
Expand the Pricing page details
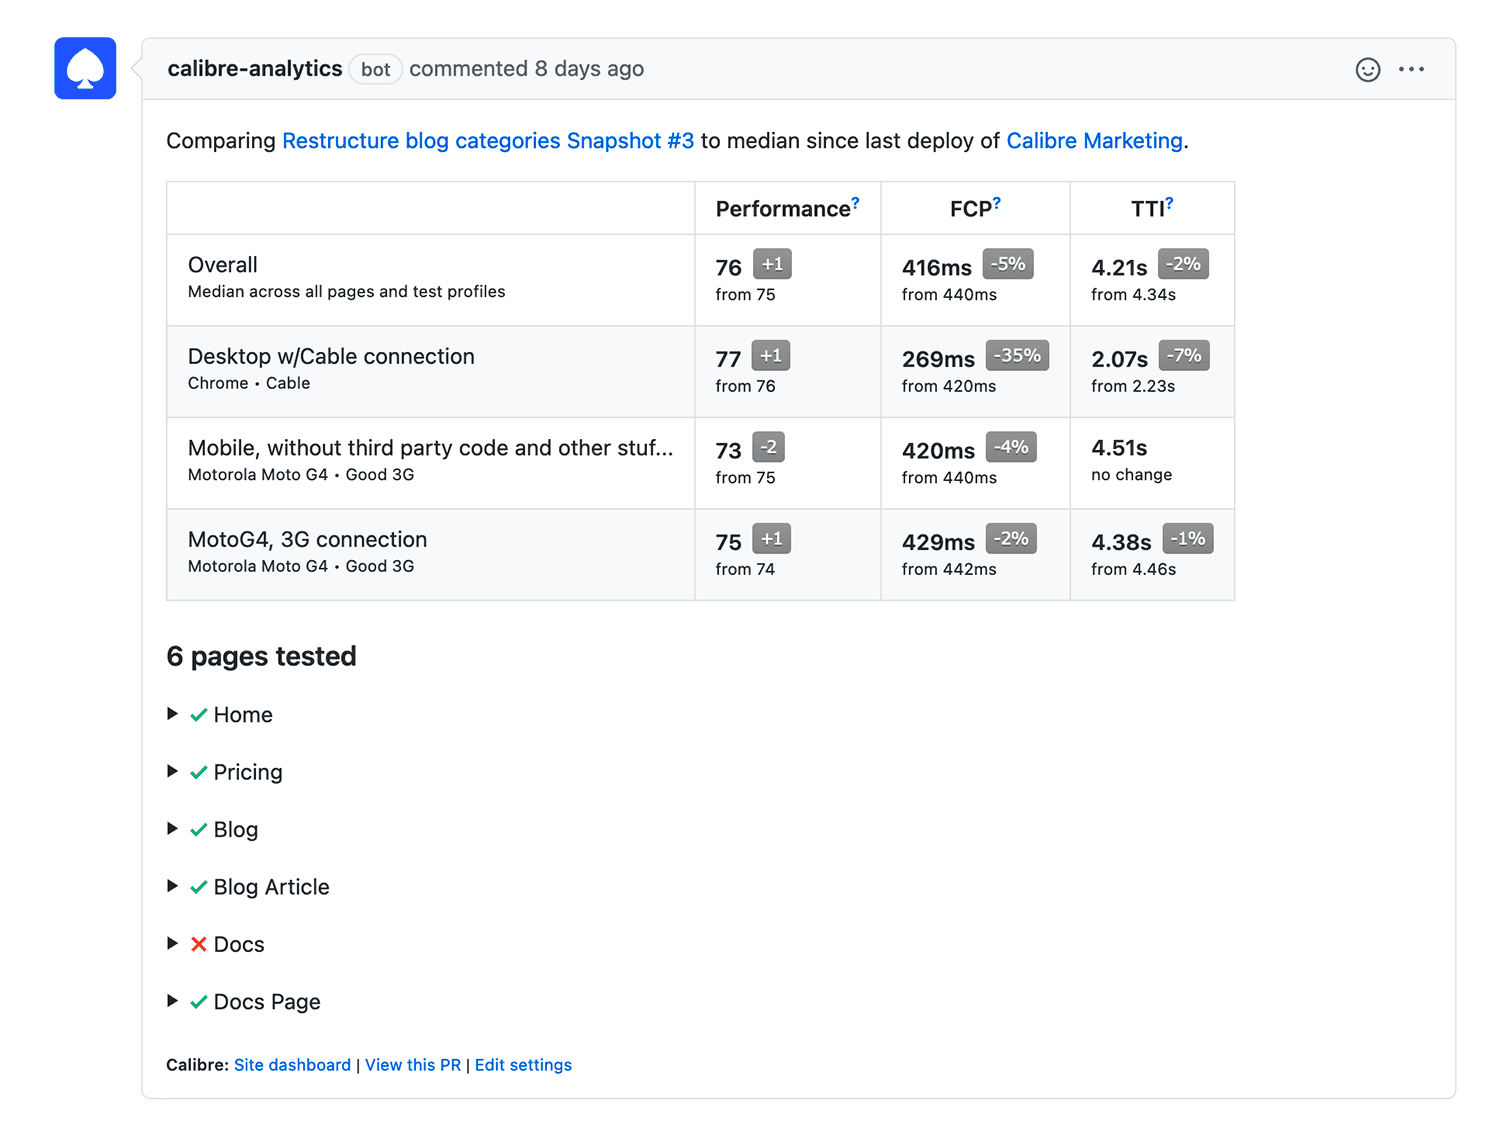pyautogui.click(x=172, y=771)
